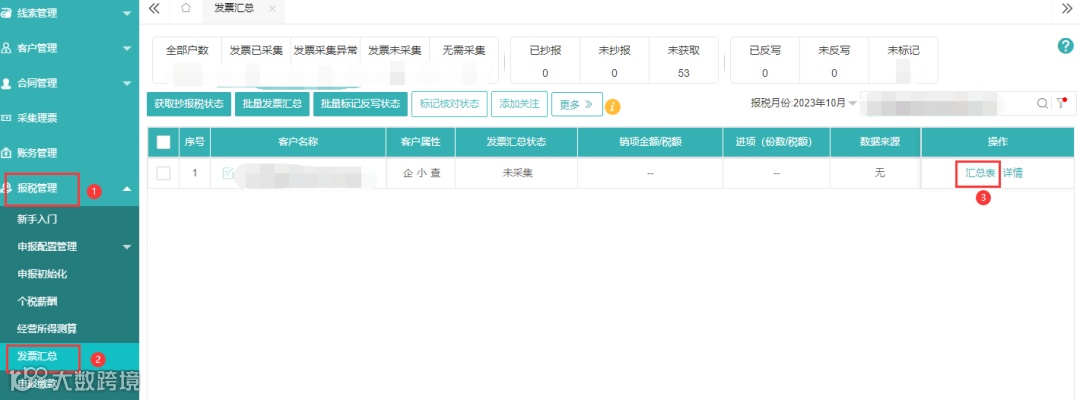Click the 进项（份数/税额） column header

pyautogui.click(x=777, y=142)
